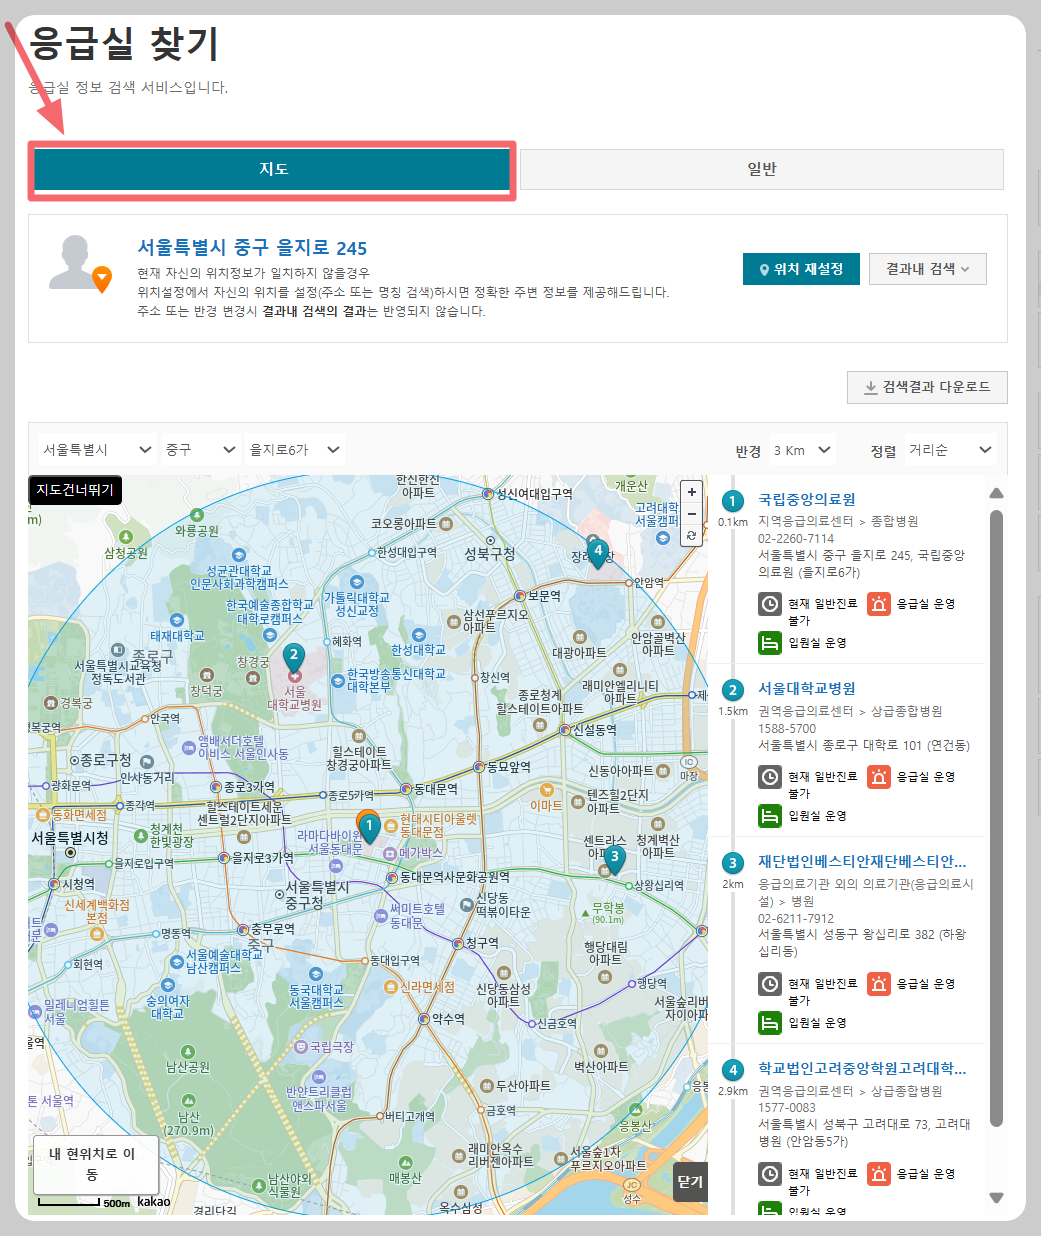The image size is (1041, 1236).
Task: Click the 지도건너뛰기 skip link
Action: click(75, 489)
